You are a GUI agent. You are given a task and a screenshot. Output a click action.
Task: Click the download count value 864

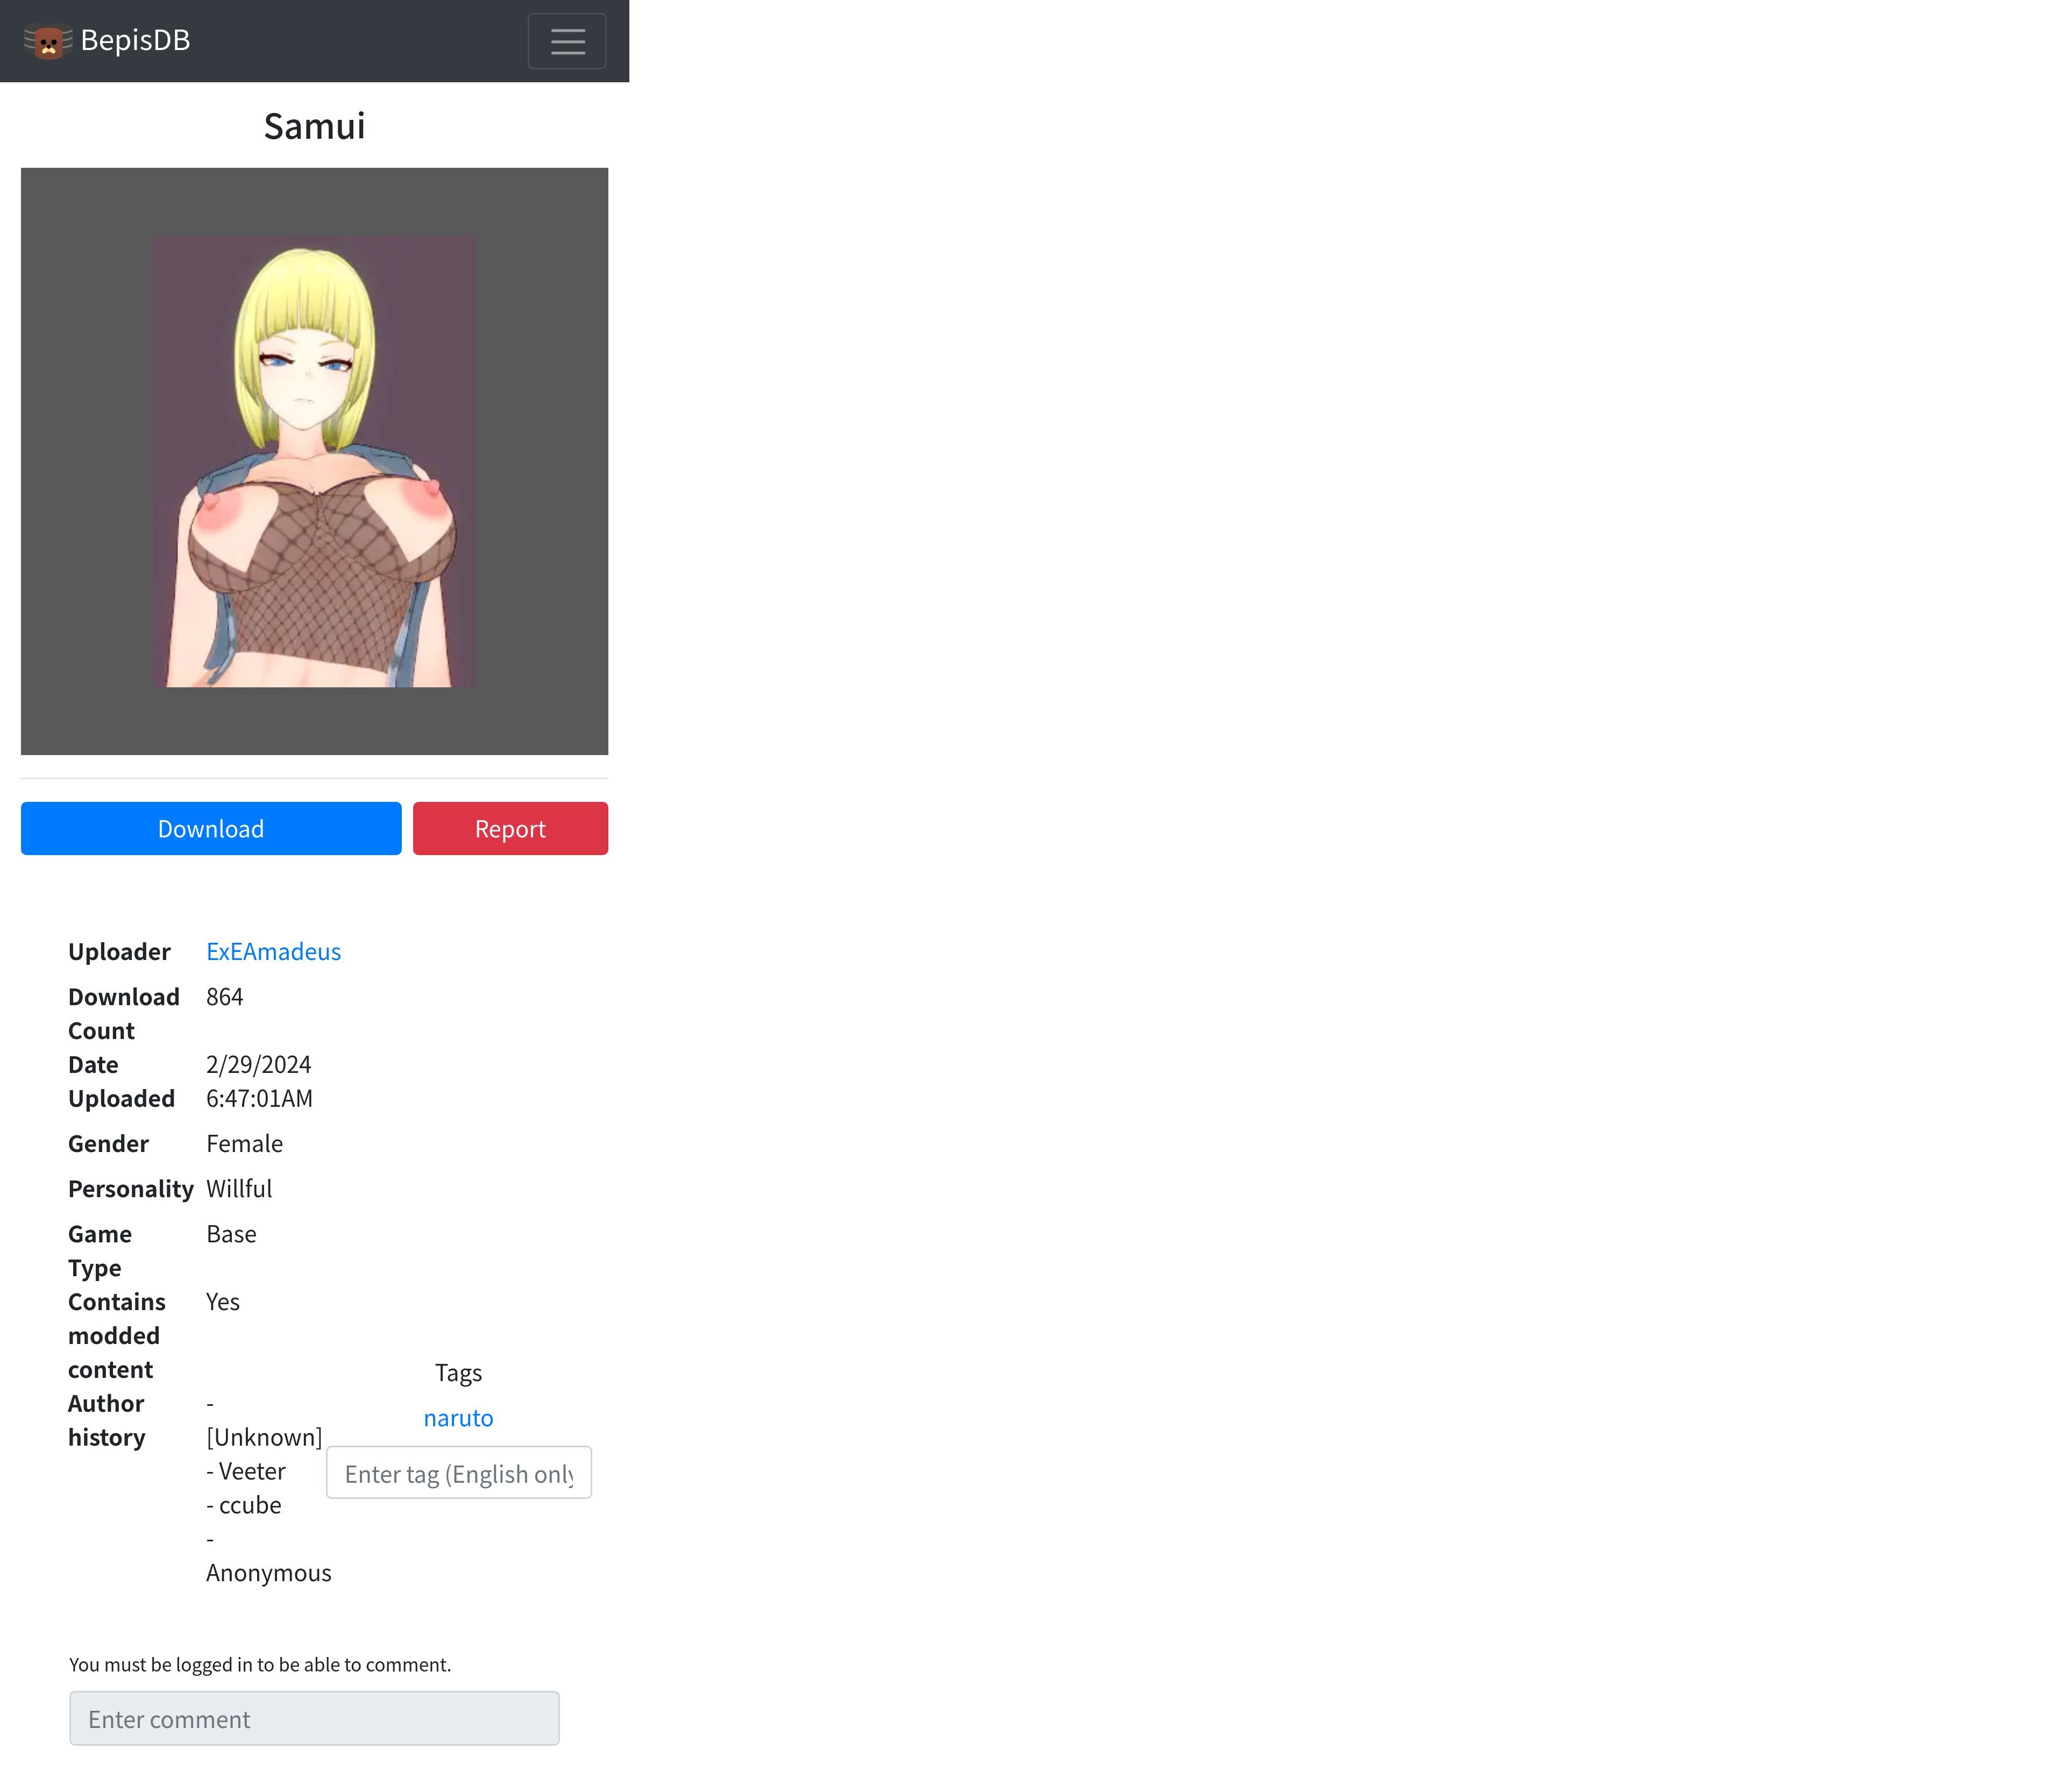click(x=225, y=996)
